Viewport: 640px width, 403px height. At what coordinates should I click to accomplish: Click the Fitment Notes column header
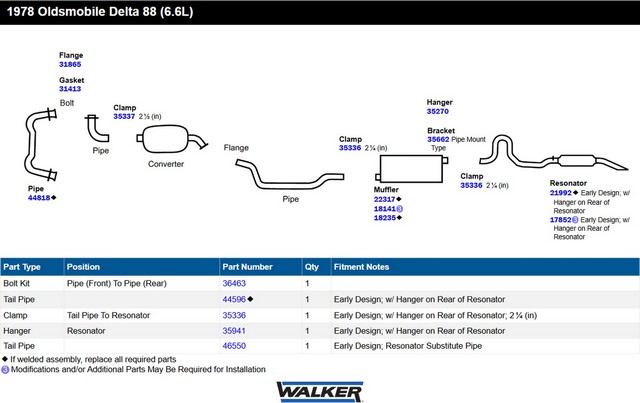485,267
